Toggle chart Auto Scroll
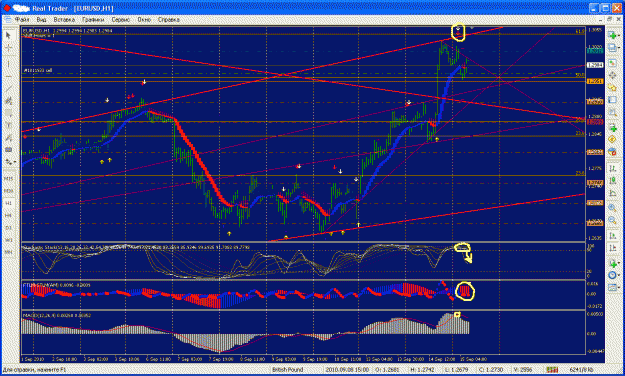Image resolution: width=625 pixels, height=376 pixels. coord(612,236)
